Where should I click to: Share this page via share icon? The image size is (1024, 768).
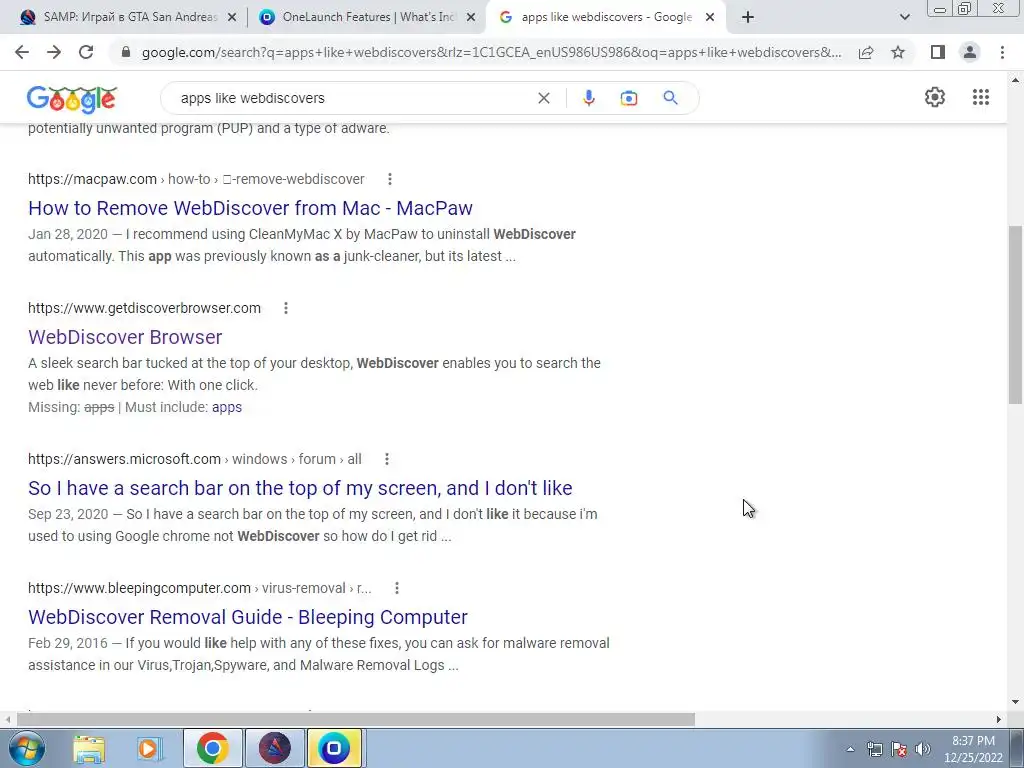point(866,52)
